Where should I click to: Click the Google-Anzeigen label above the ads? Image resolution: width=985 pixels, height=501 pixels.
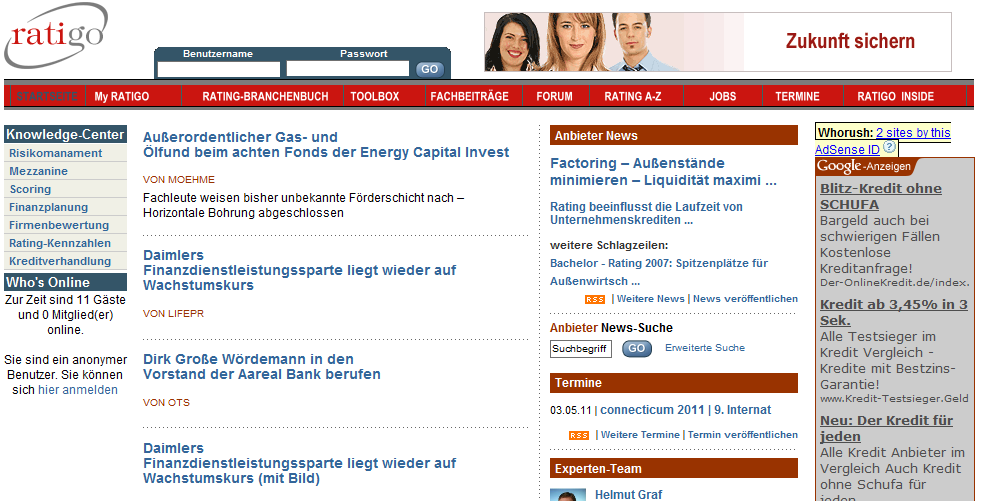point(864,166)
